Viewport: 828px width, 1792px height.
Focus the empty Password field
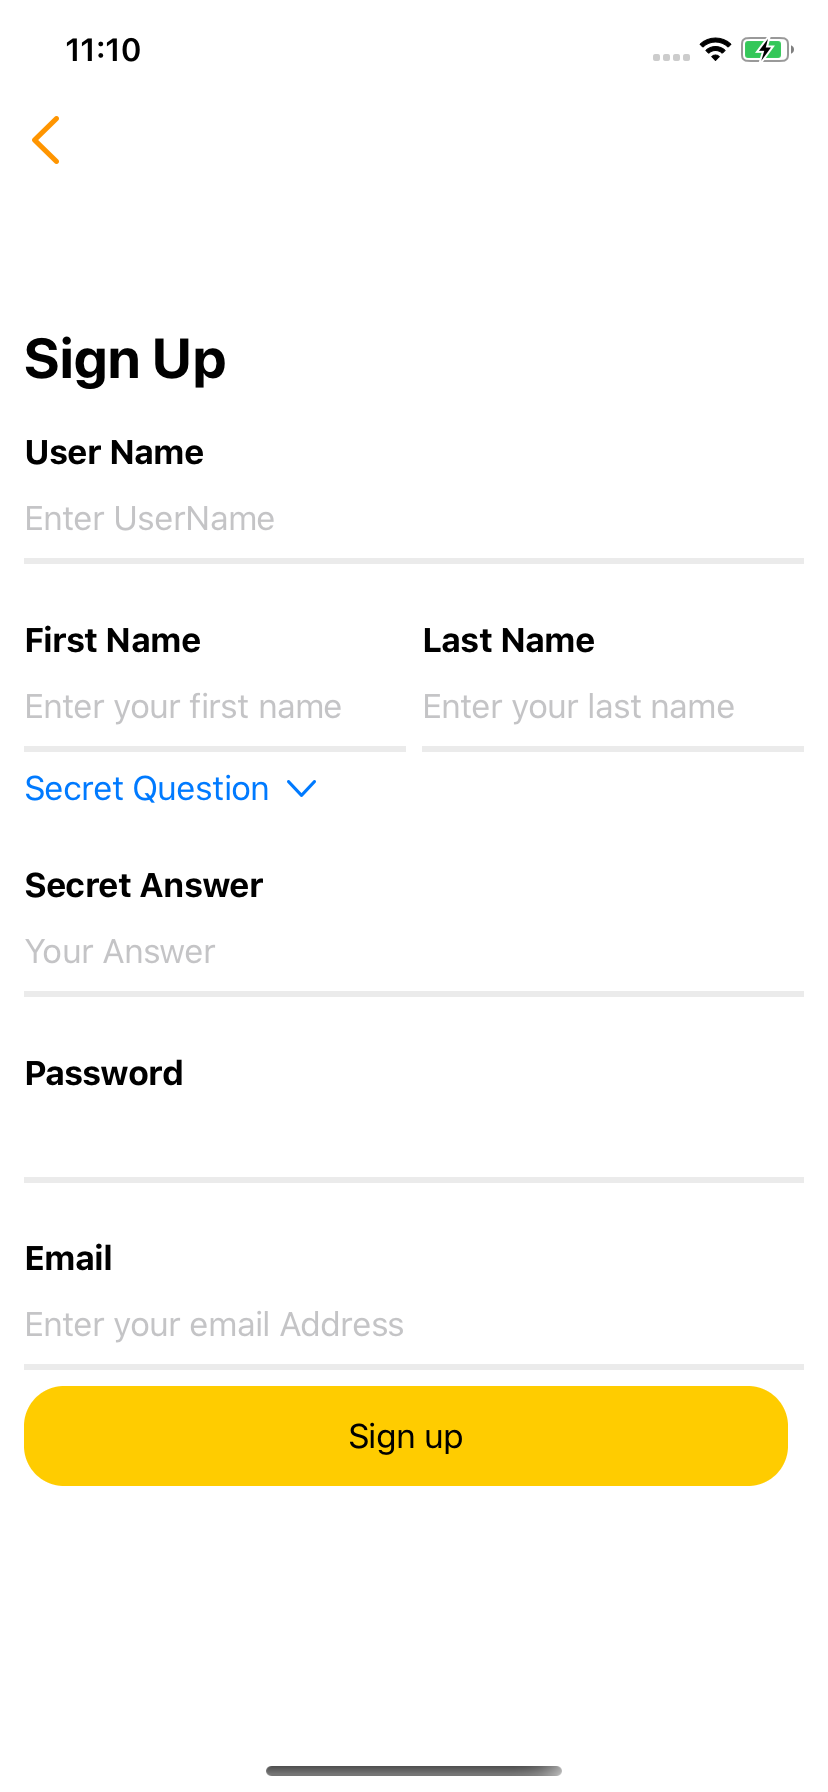click(x=413, y=1140)
